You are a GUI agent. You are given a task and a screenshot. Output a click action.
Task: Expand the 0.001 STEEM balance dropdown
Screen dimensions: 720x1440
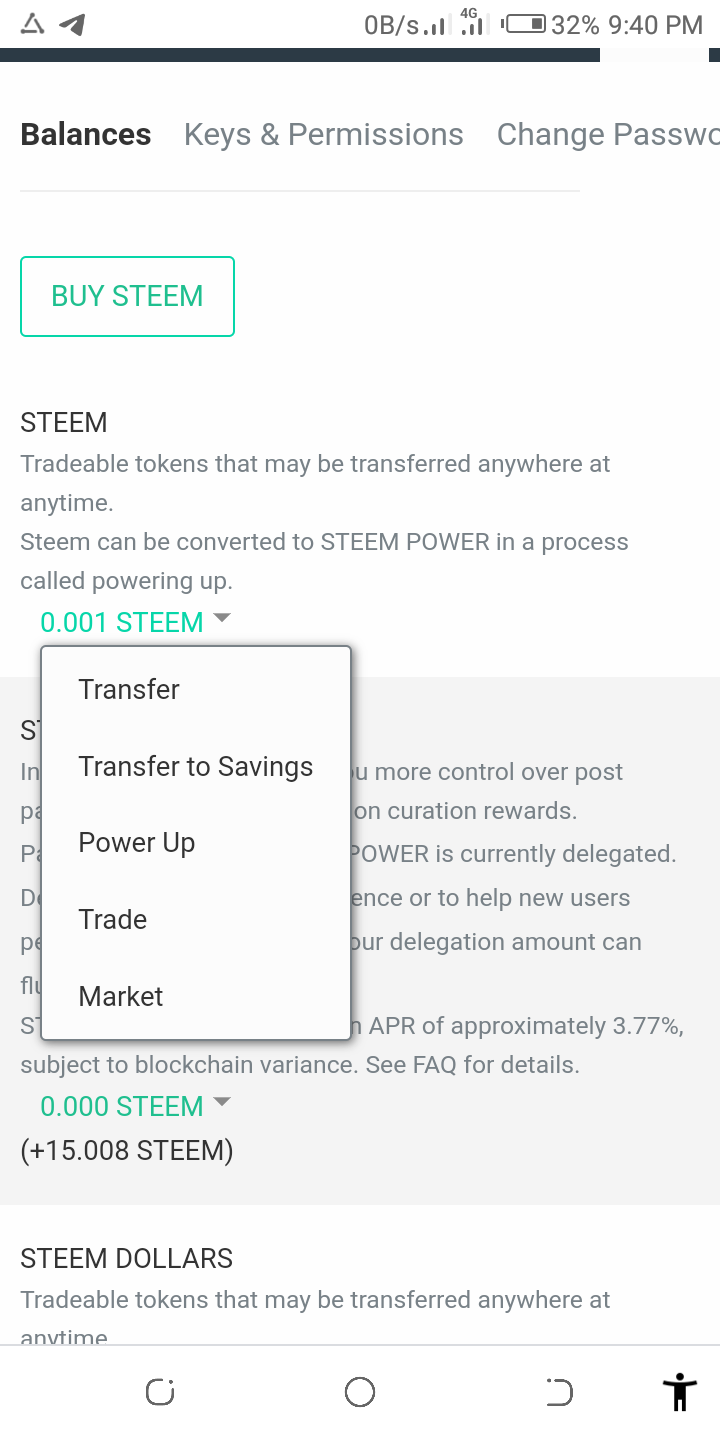pos(135,622)
